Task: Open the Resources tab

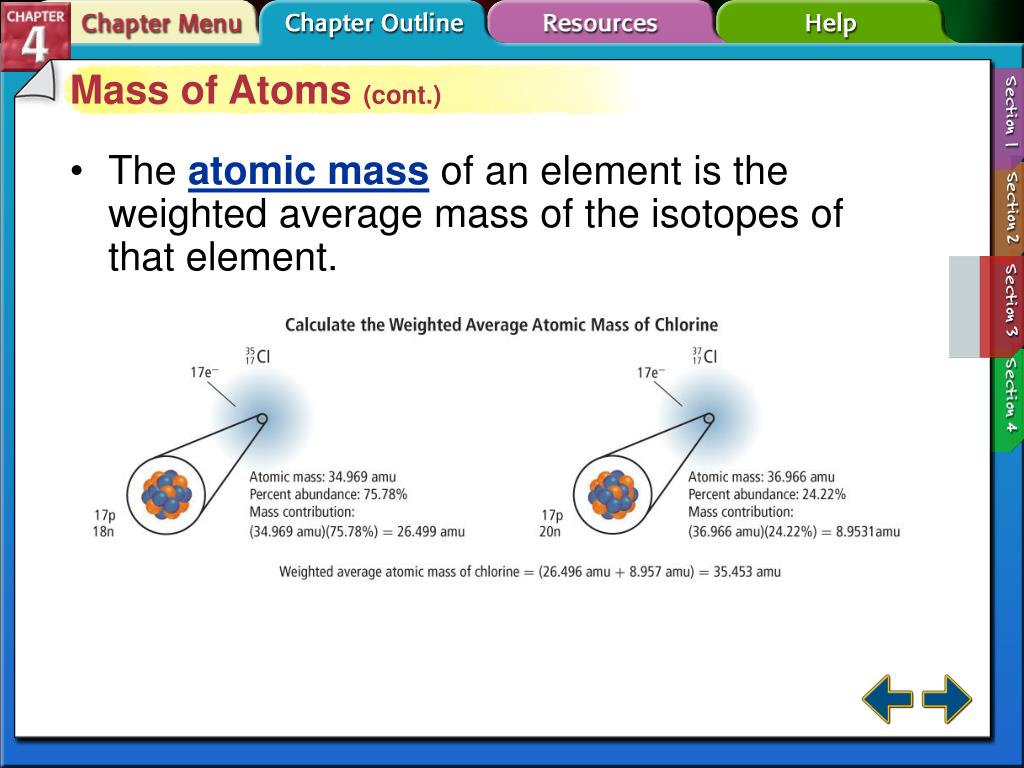Action: tap(600, 23)
